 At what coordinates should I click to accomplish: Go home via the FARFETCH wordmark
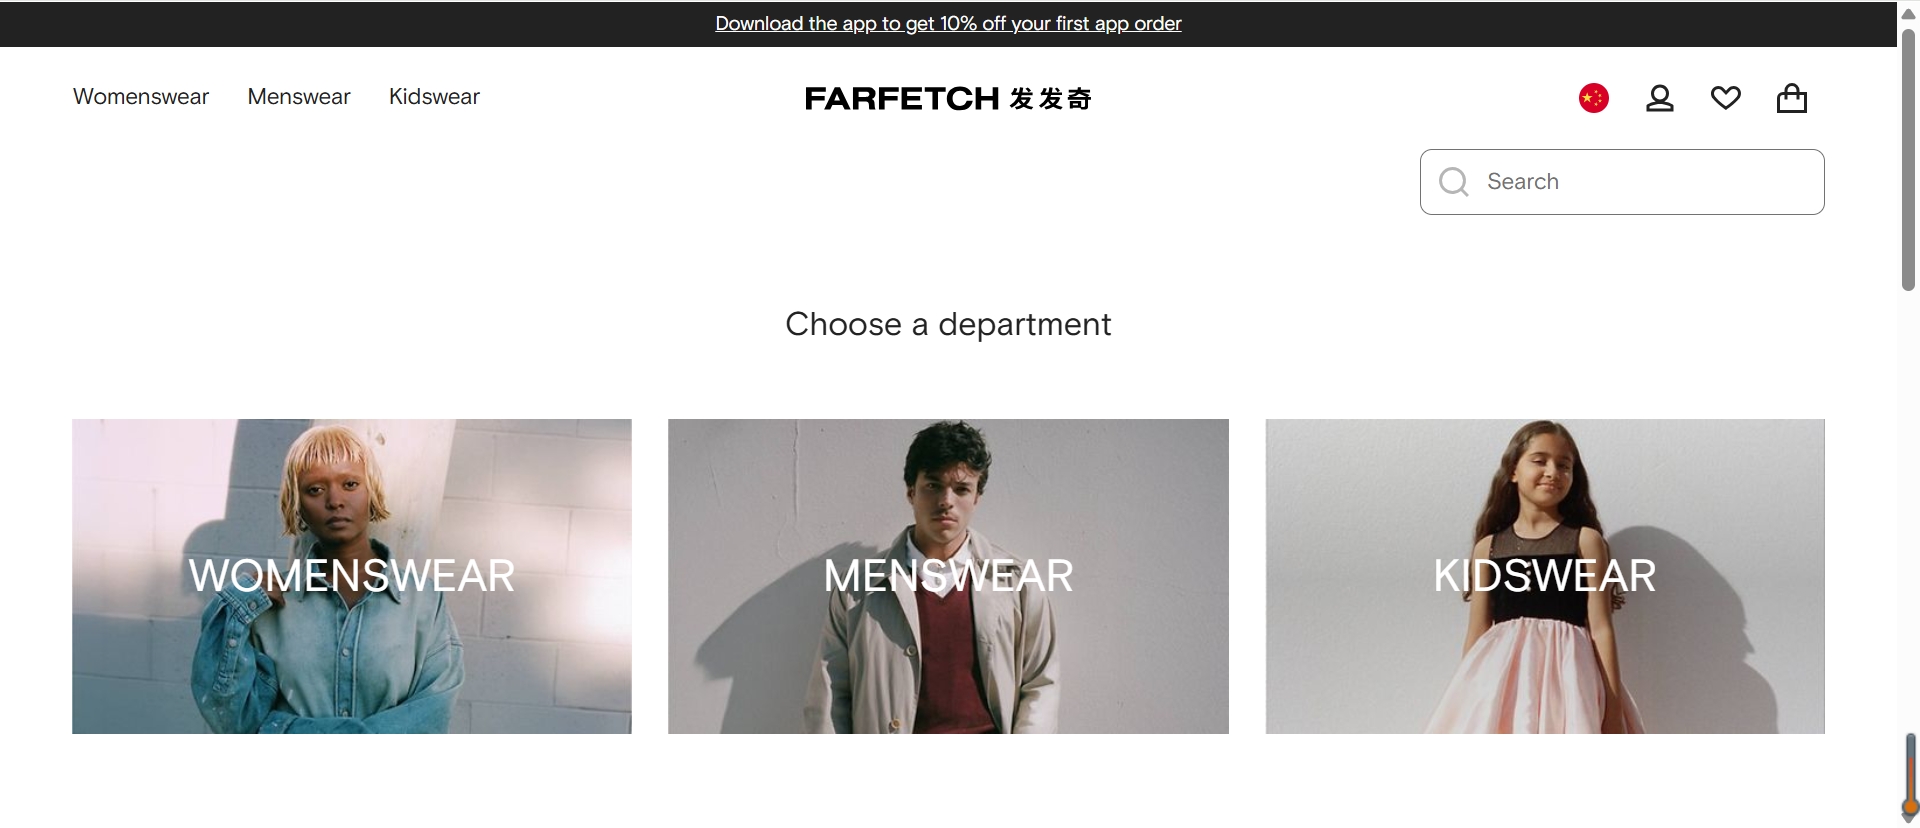pyautogui.click(x=902, y=98)
